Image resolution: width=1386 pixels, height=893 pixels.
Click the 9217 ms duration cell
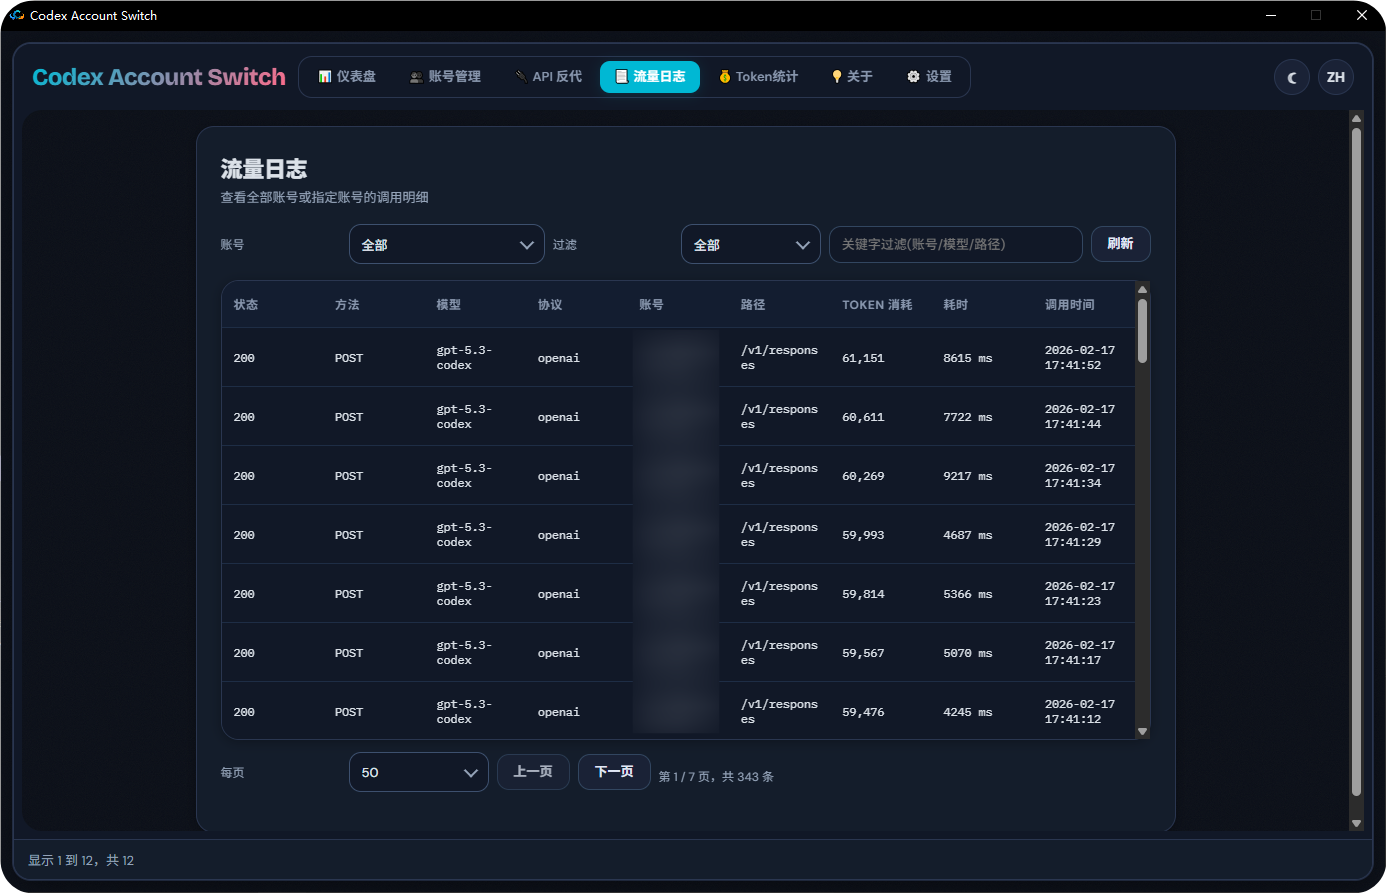(x=968, y=476)
